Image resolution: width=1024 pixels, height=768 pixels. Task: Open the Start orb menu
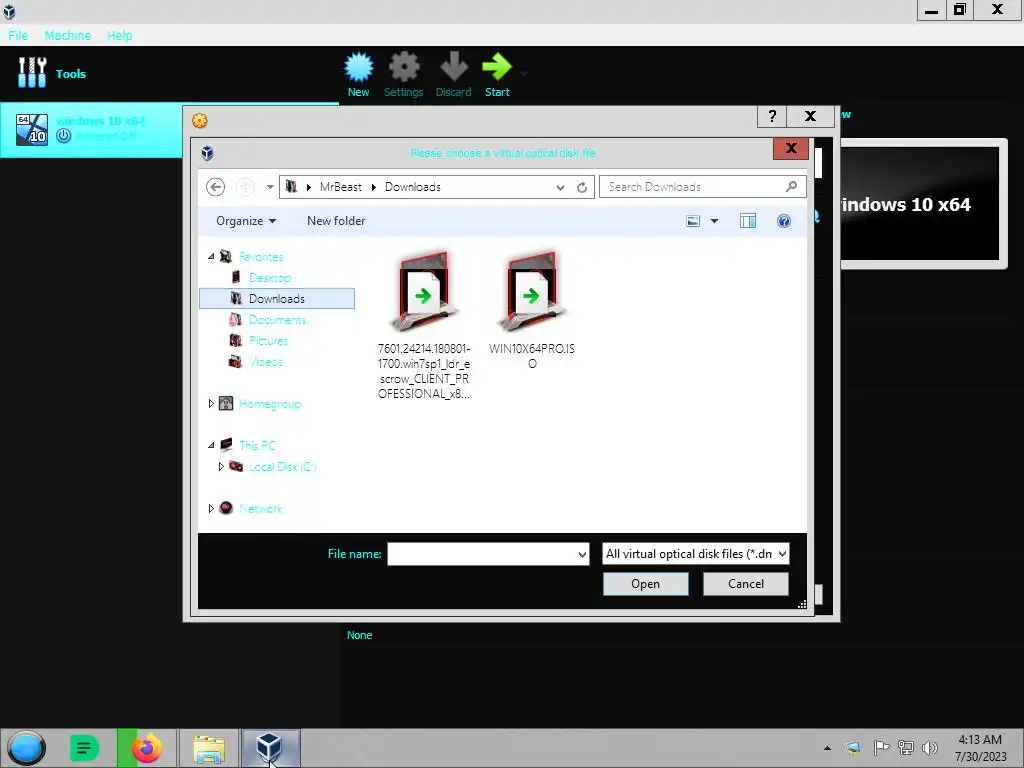click(27, 748)
